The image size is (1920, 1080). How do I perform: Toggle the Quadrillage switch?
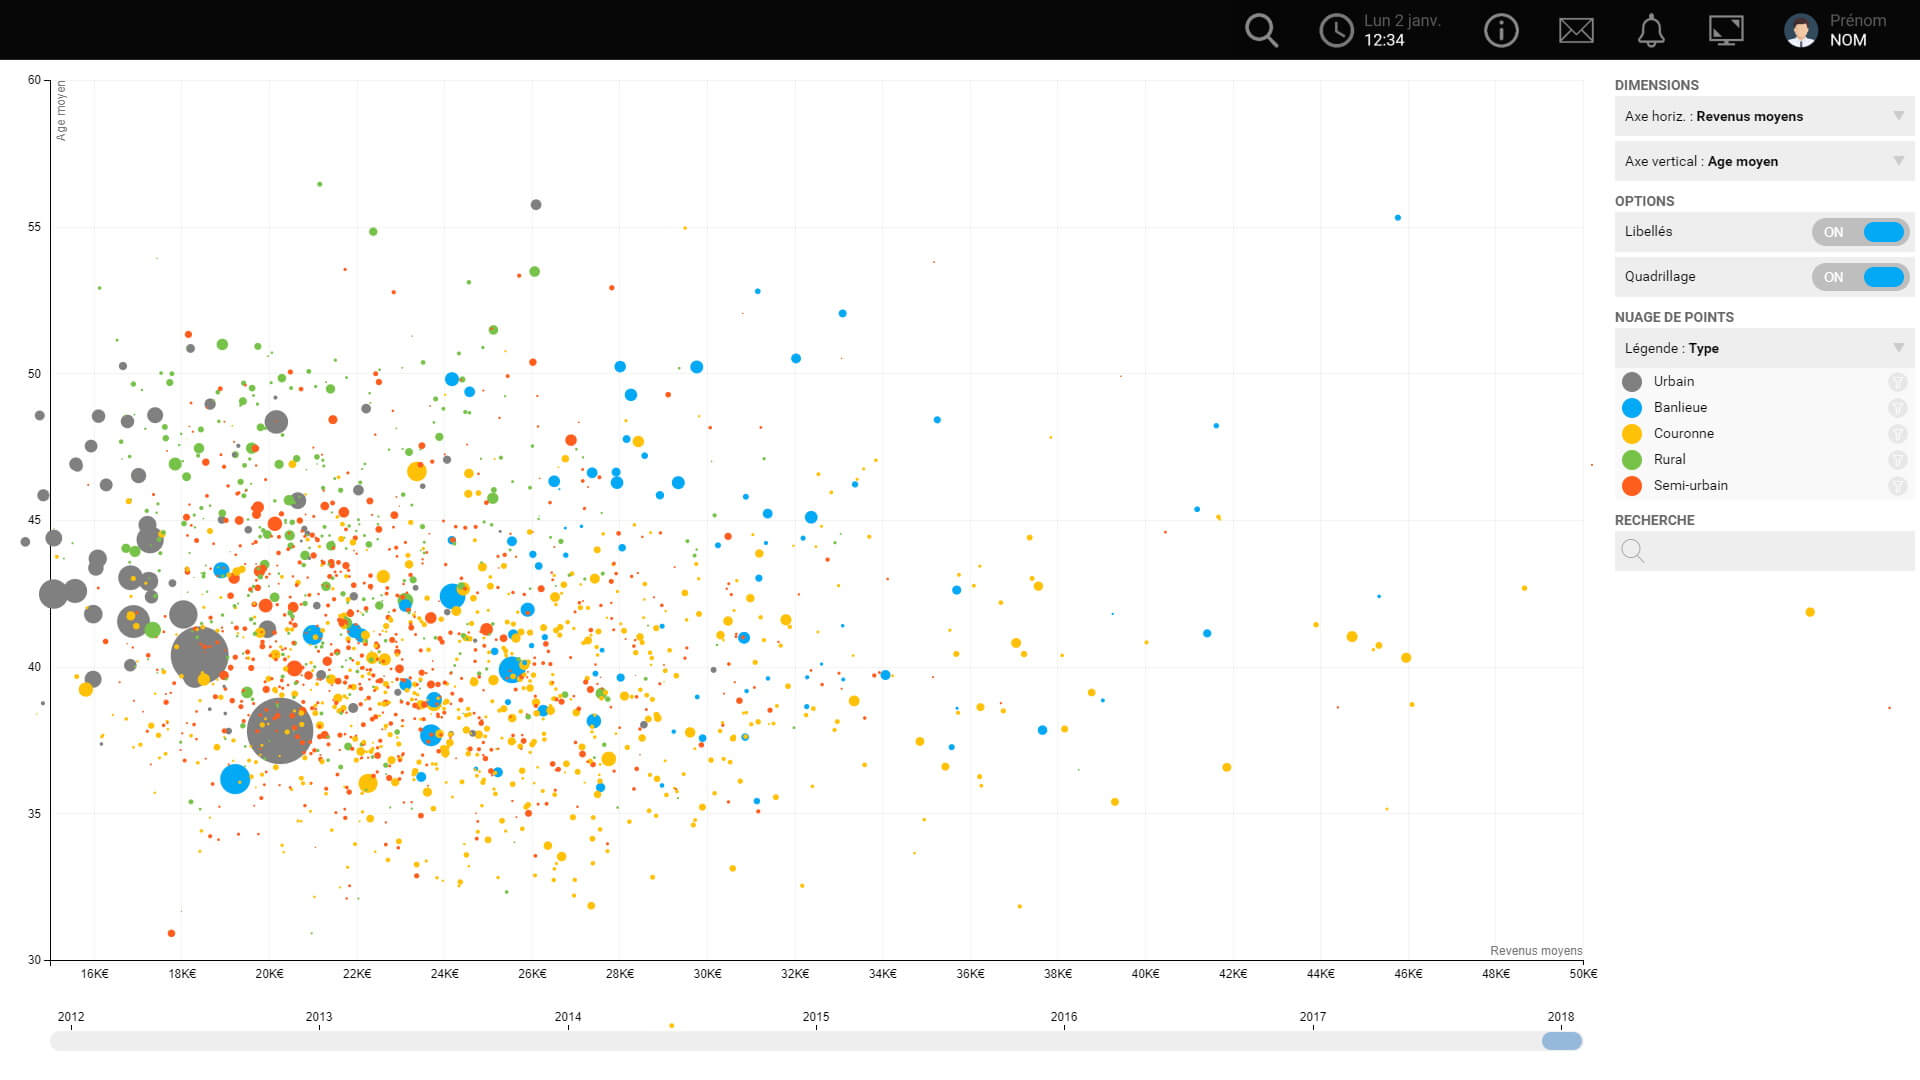tap(1860, 277)
